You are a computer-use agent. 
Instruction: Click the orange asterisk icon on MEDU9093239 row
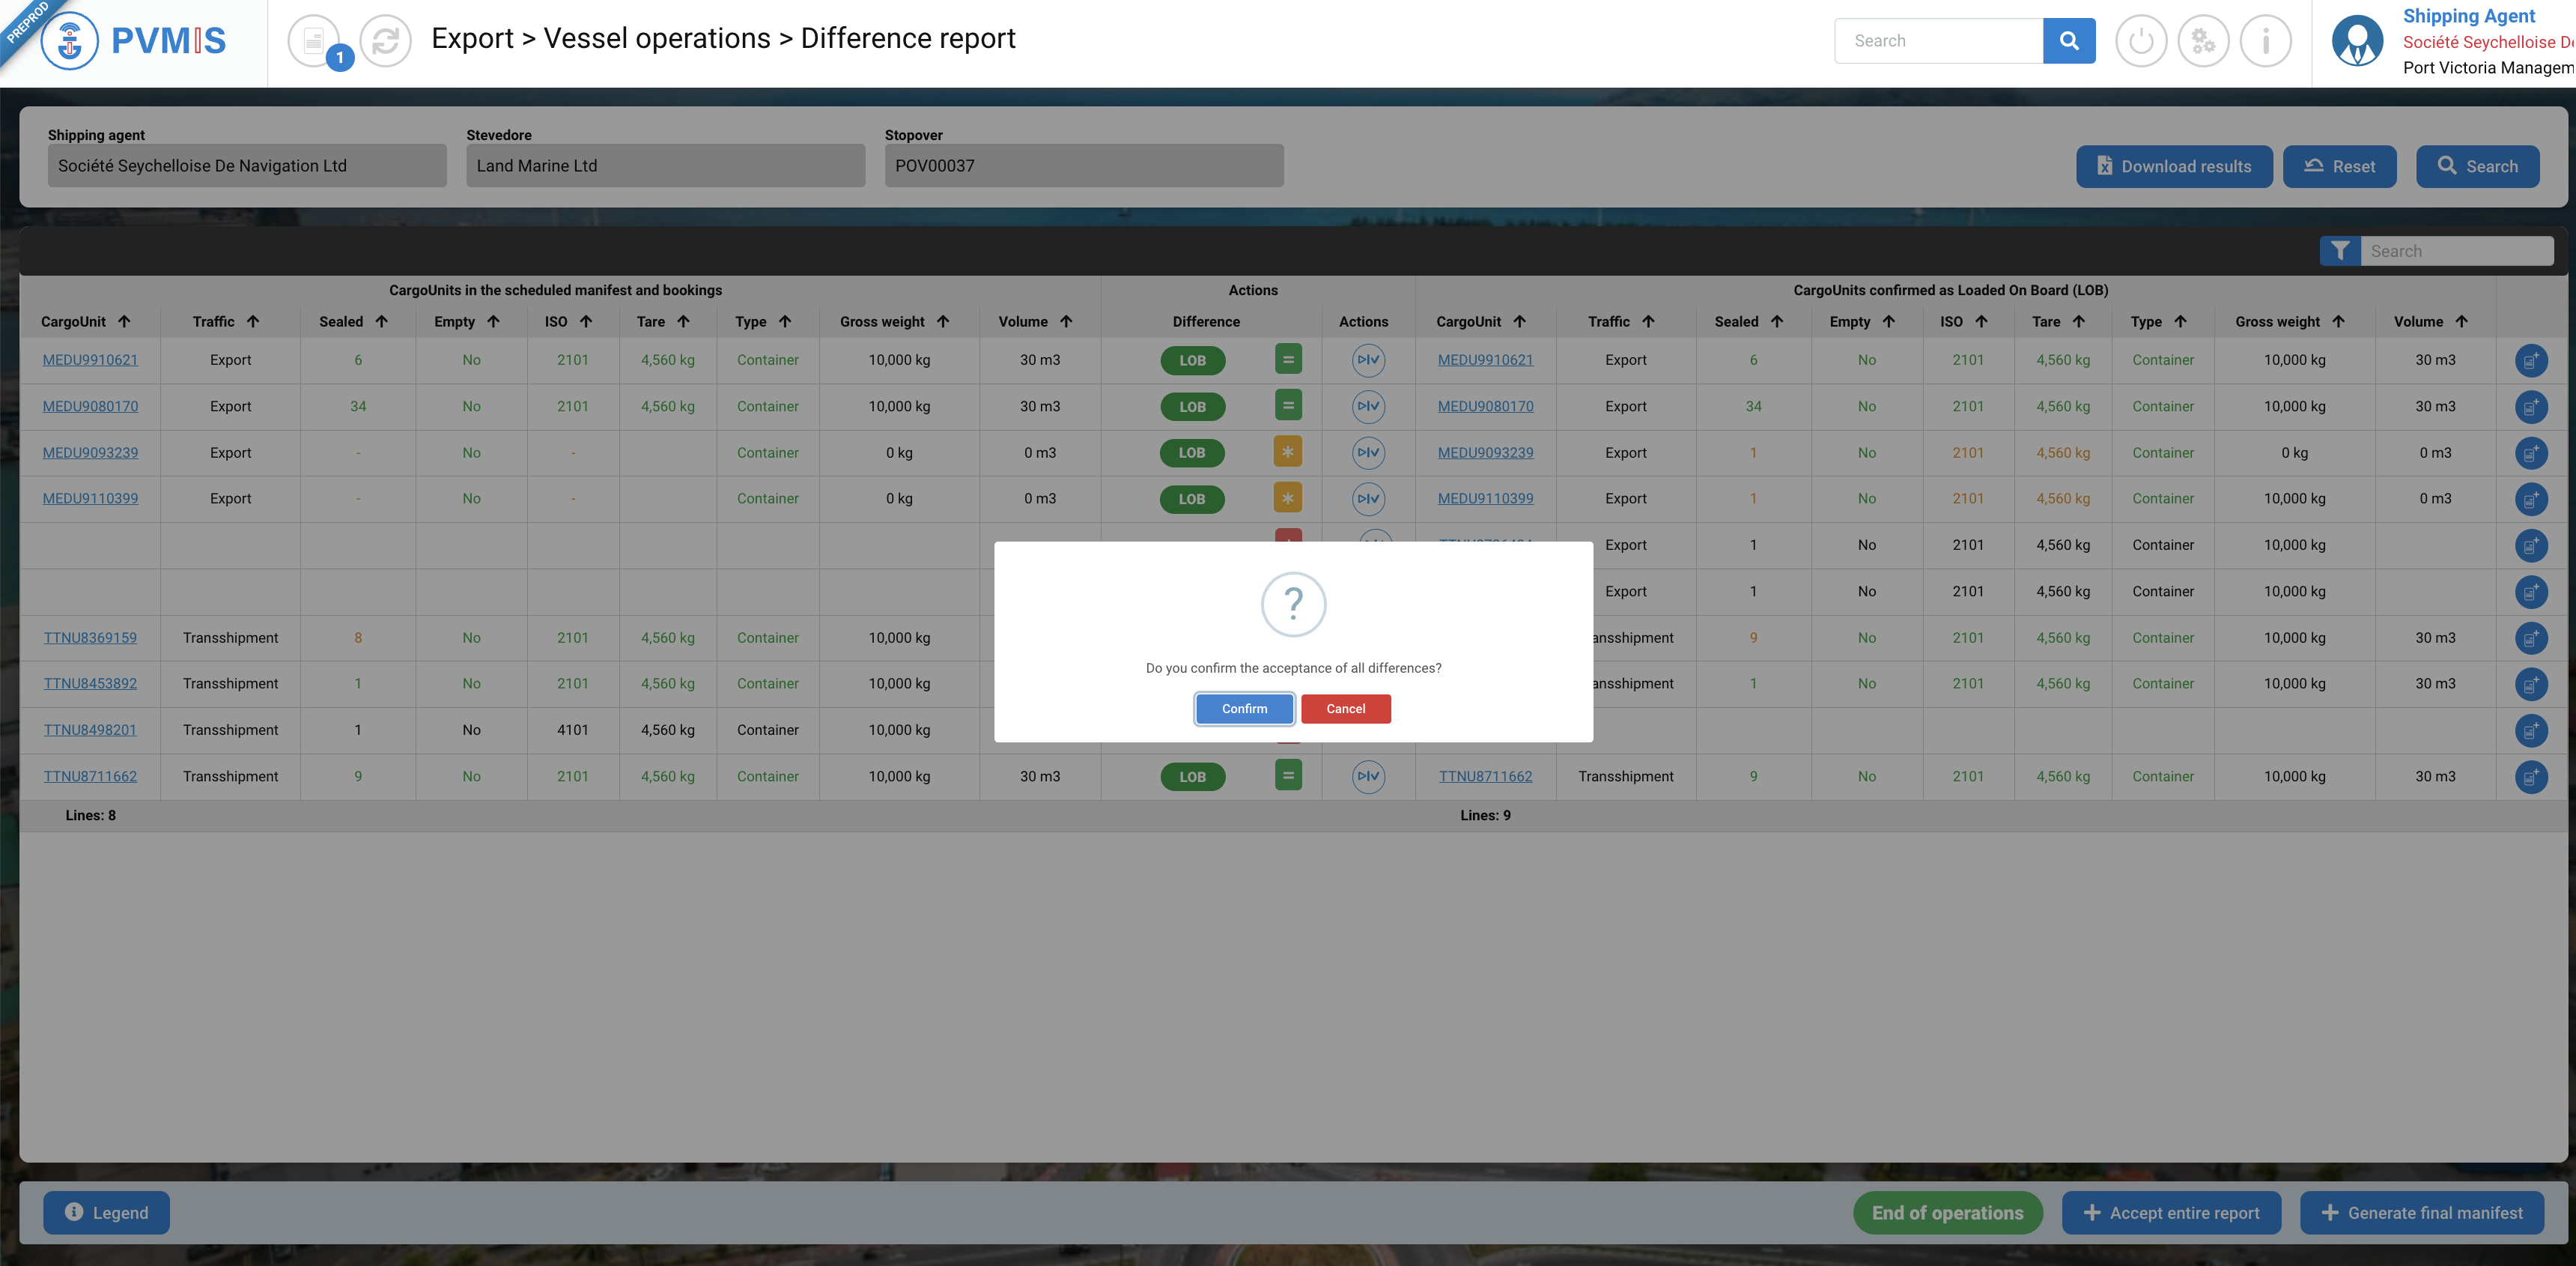[1288, 452]
